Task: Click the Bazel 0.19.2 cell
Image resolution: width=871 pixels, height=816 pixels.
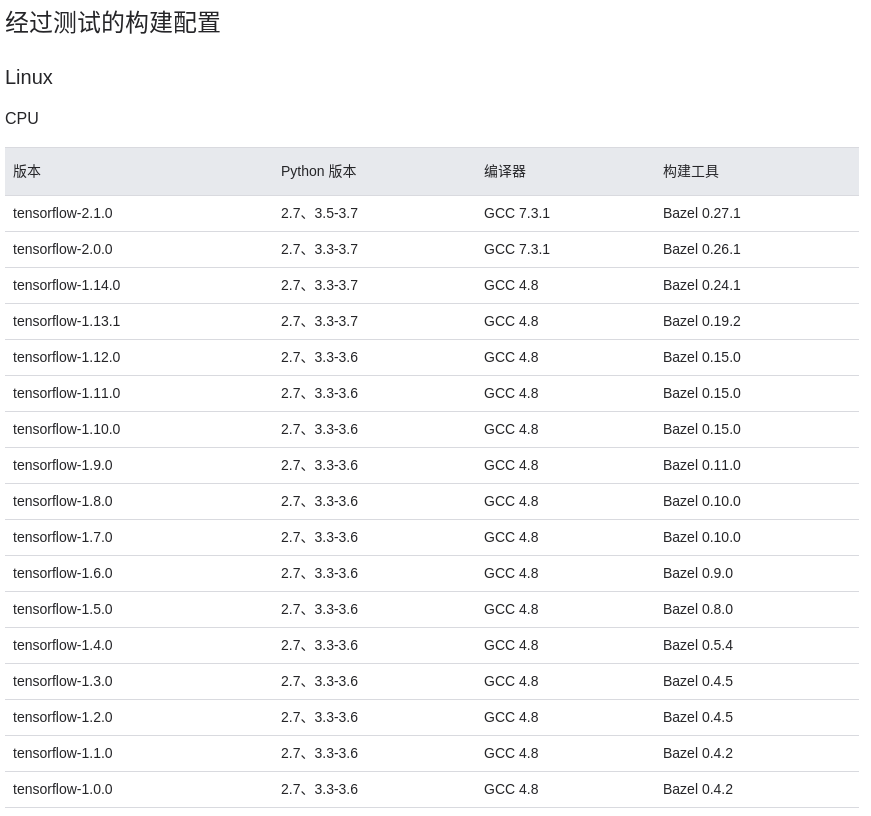Action: point(702,322)
